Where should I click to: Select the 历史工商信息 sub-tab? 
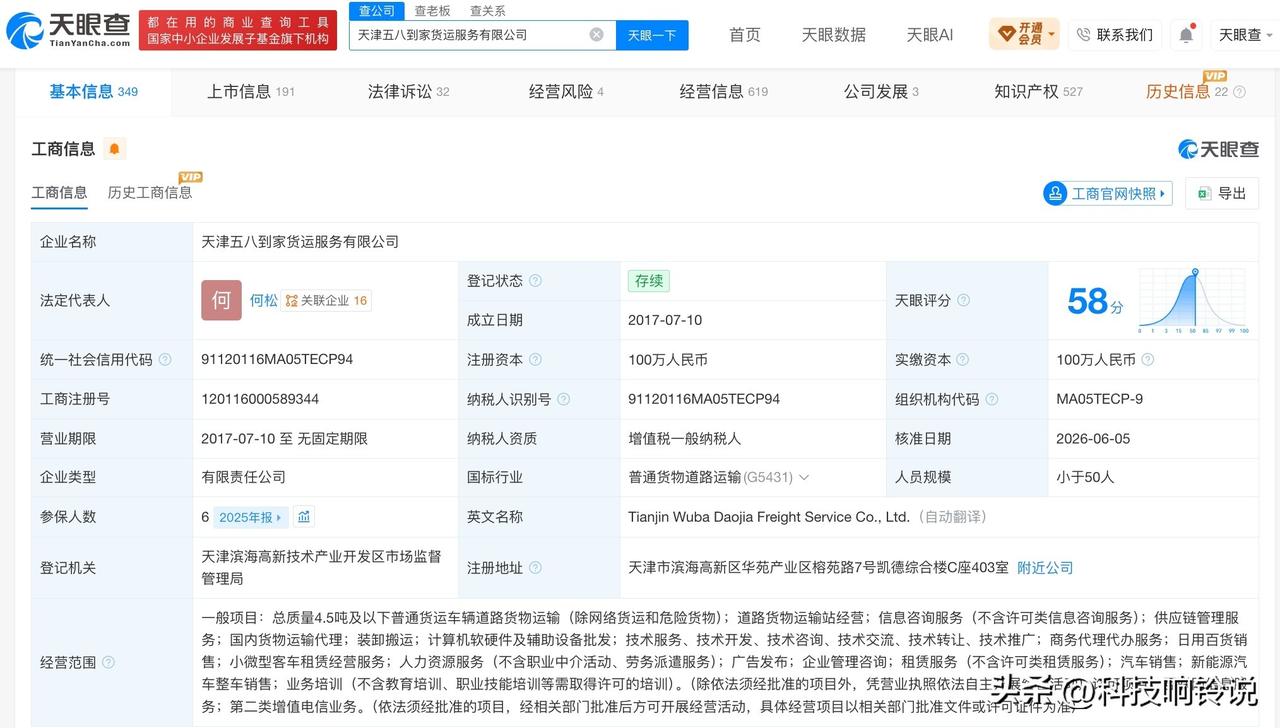tap(150, 193)
